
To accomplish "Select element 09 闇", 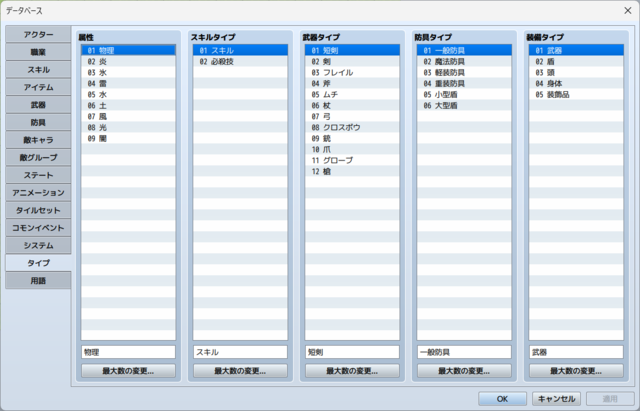I will coord(128,138).
